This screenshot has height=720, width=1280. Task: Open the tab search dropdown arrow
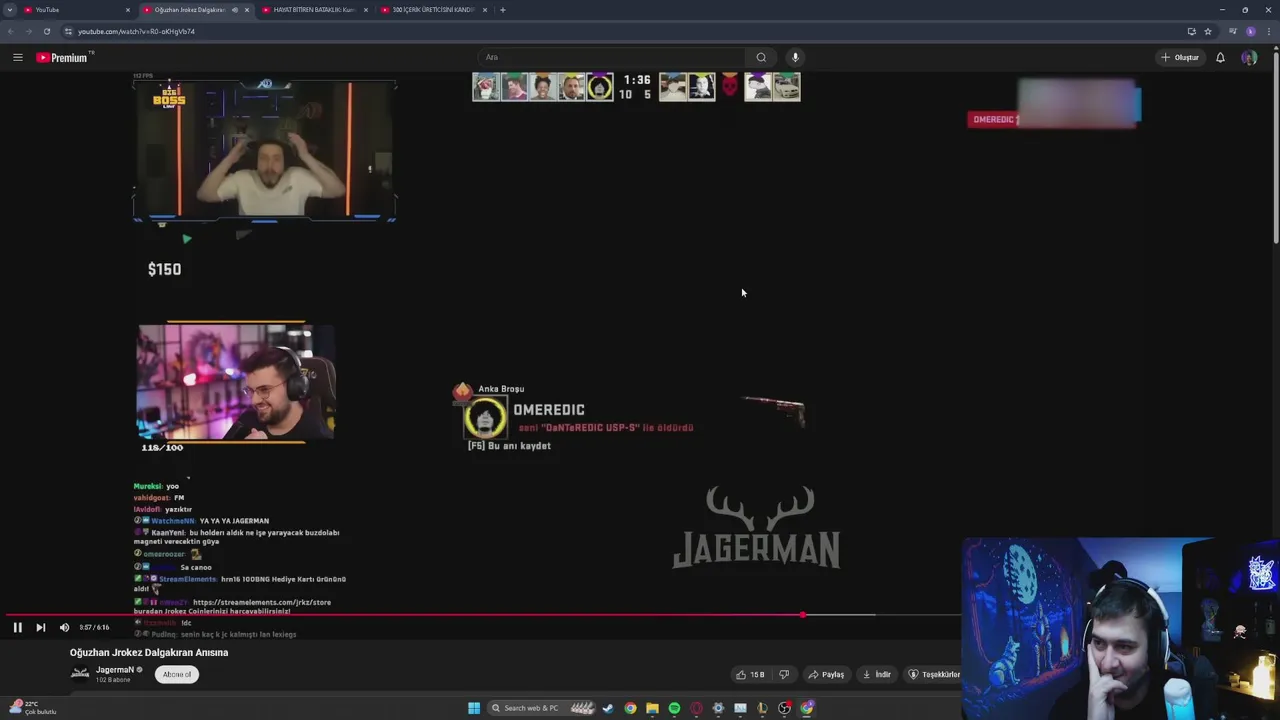coord(9,10)
